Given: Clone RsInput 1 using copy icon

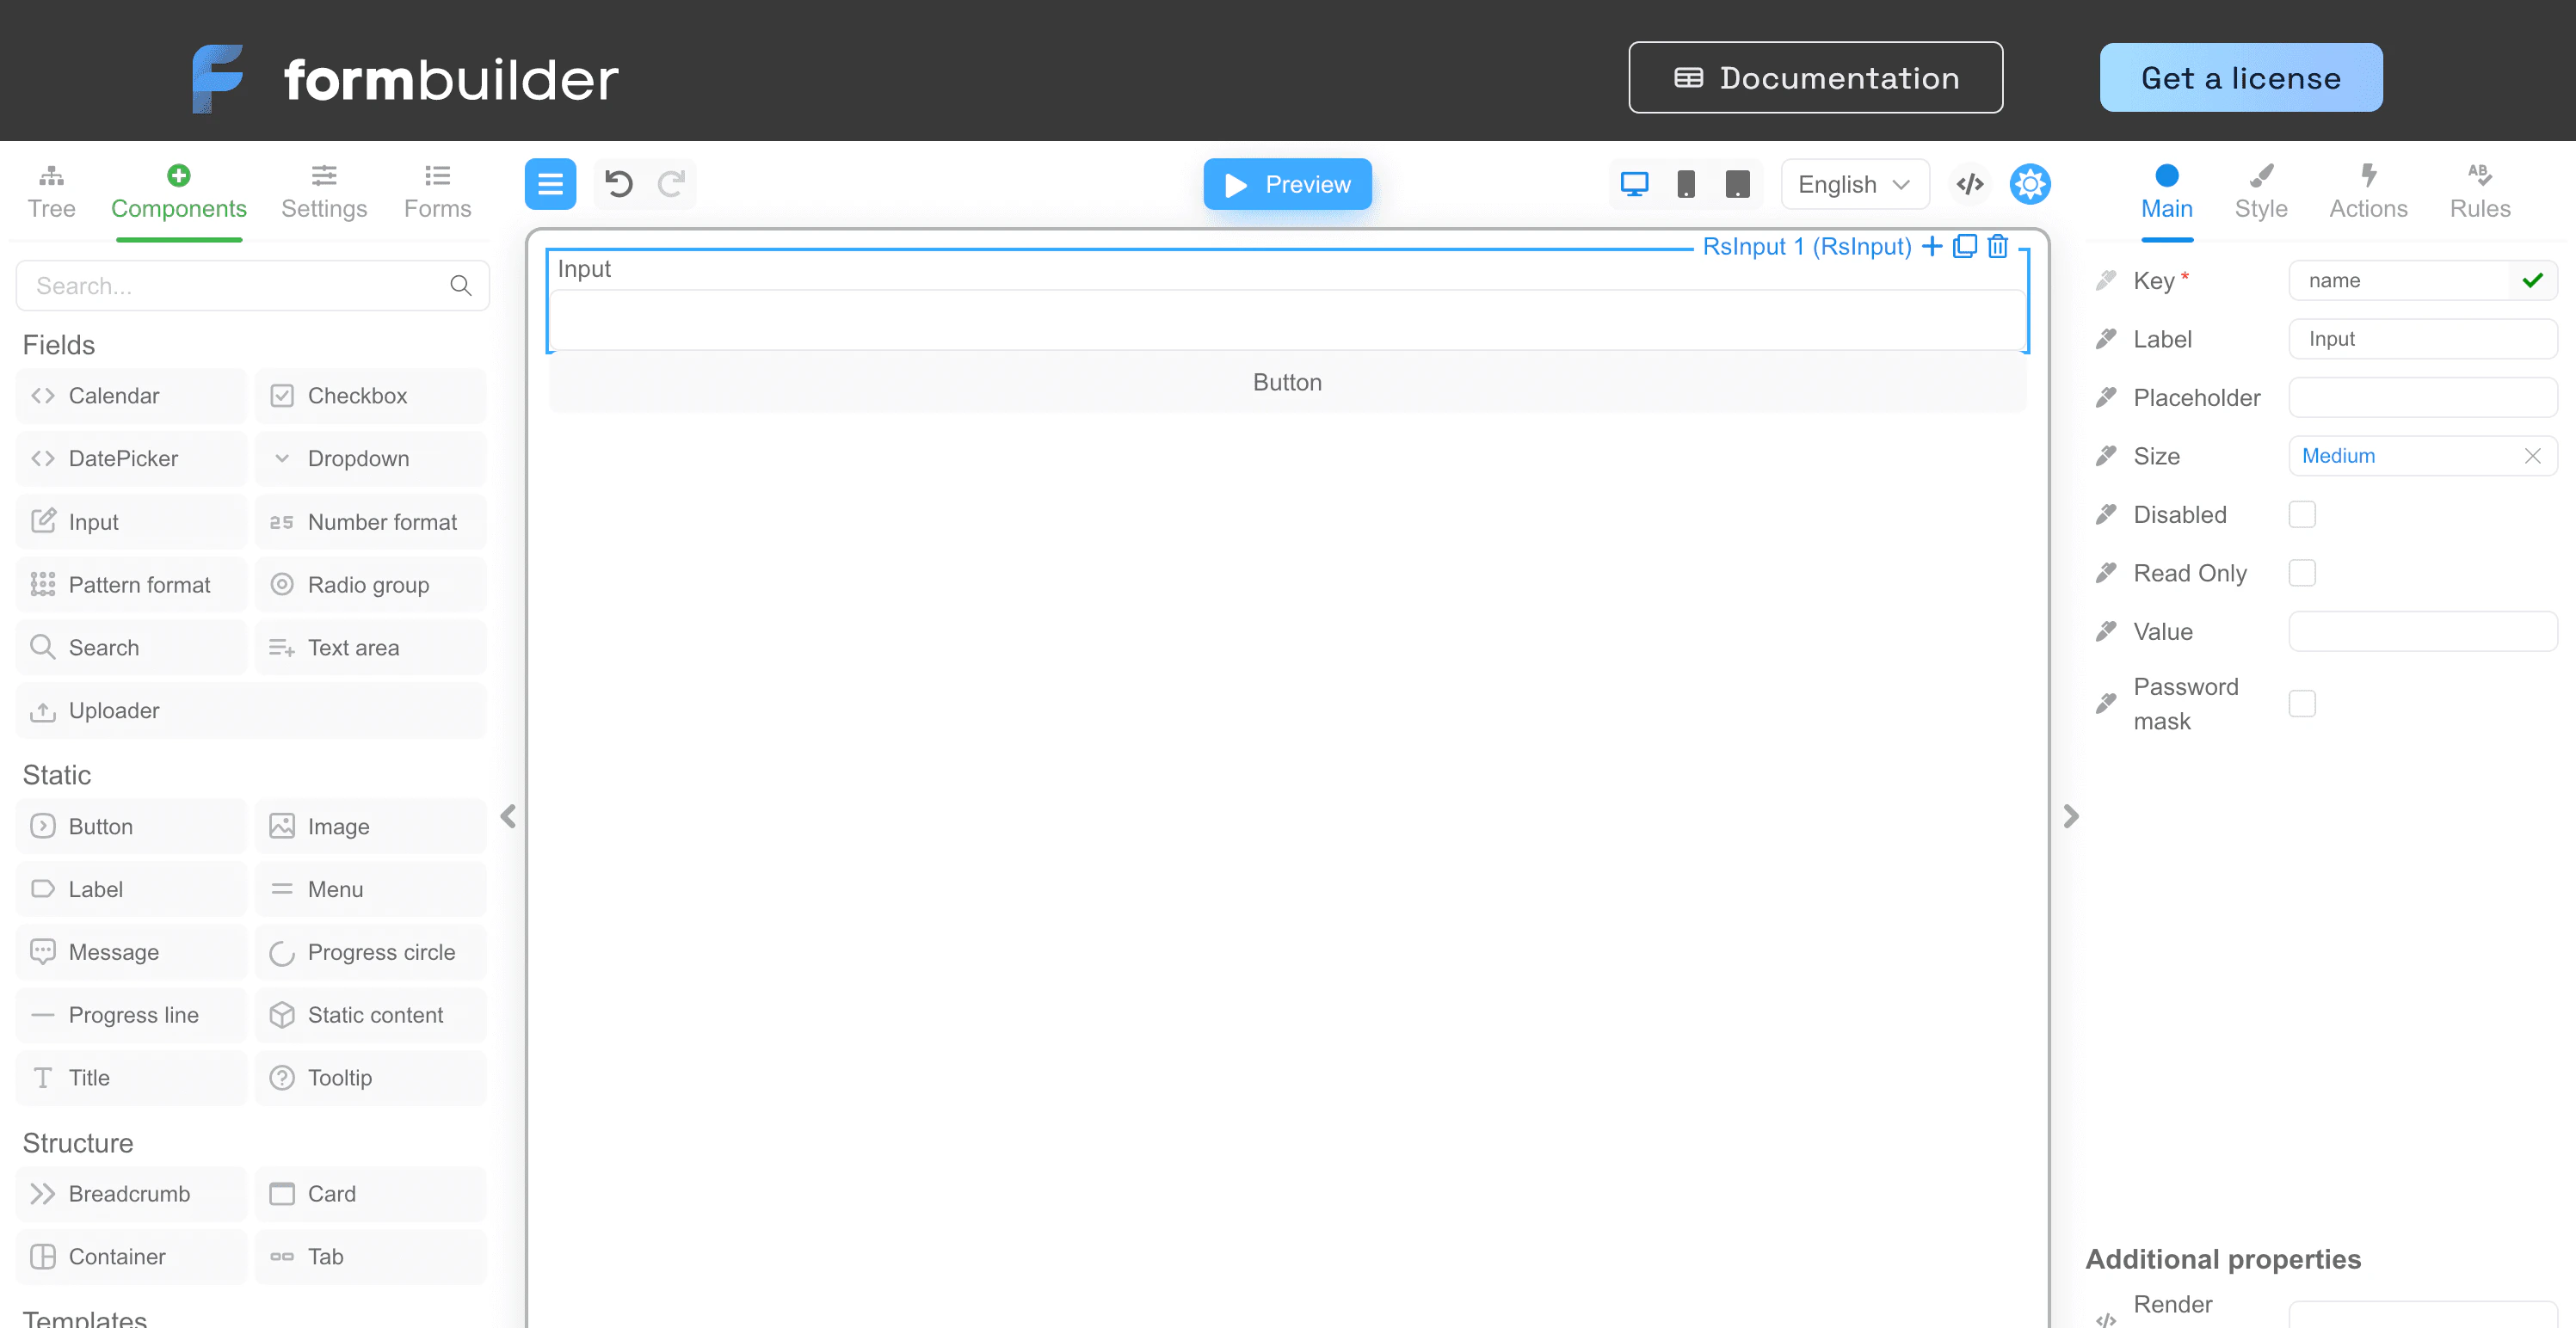Looking at the screenshot, I should pyautogui.click(x=1965, y=246).
